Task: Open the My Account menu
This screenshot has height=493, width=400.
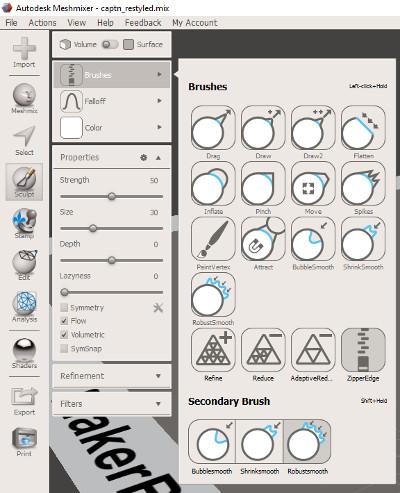Action: point(195,23)
